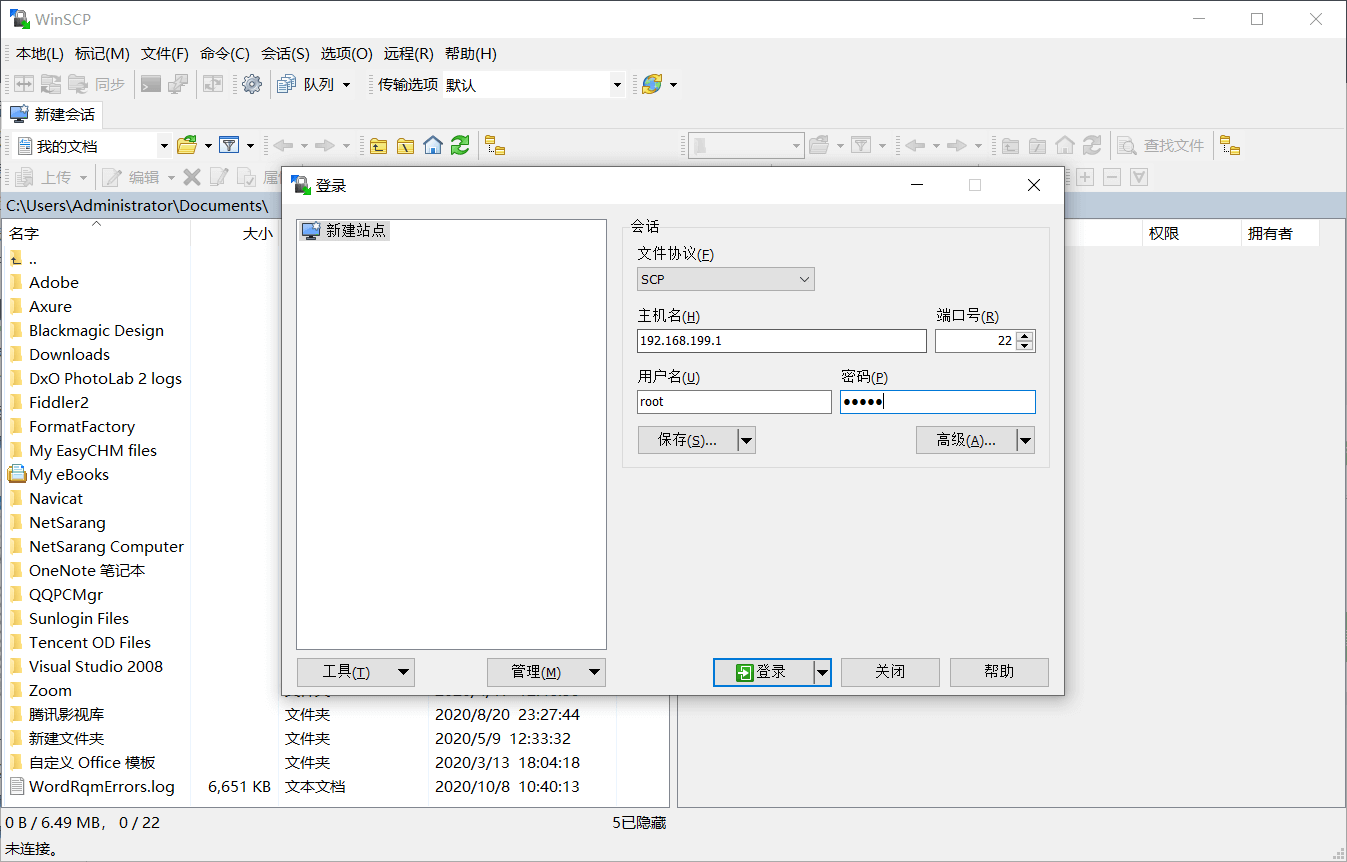Open the 文件(F) menu
This screenshot has width=1347, height=862.
point(165,54)
